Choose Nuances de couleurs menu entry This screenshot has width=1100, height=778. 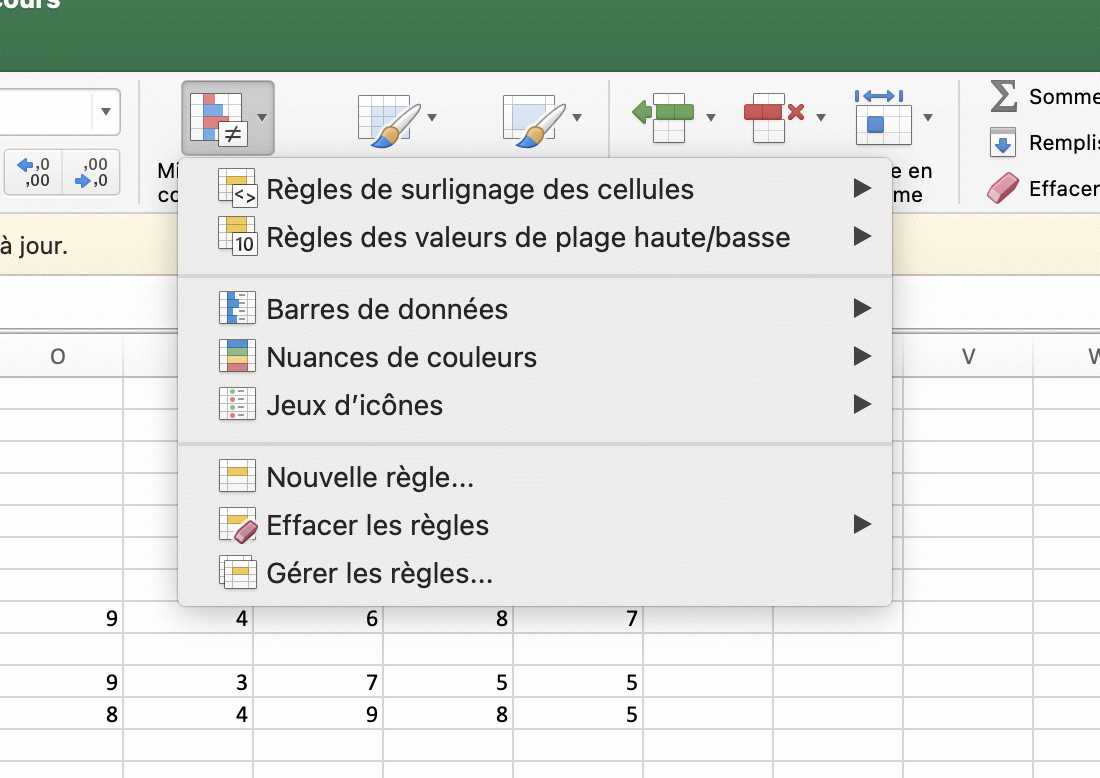[401, 357]
